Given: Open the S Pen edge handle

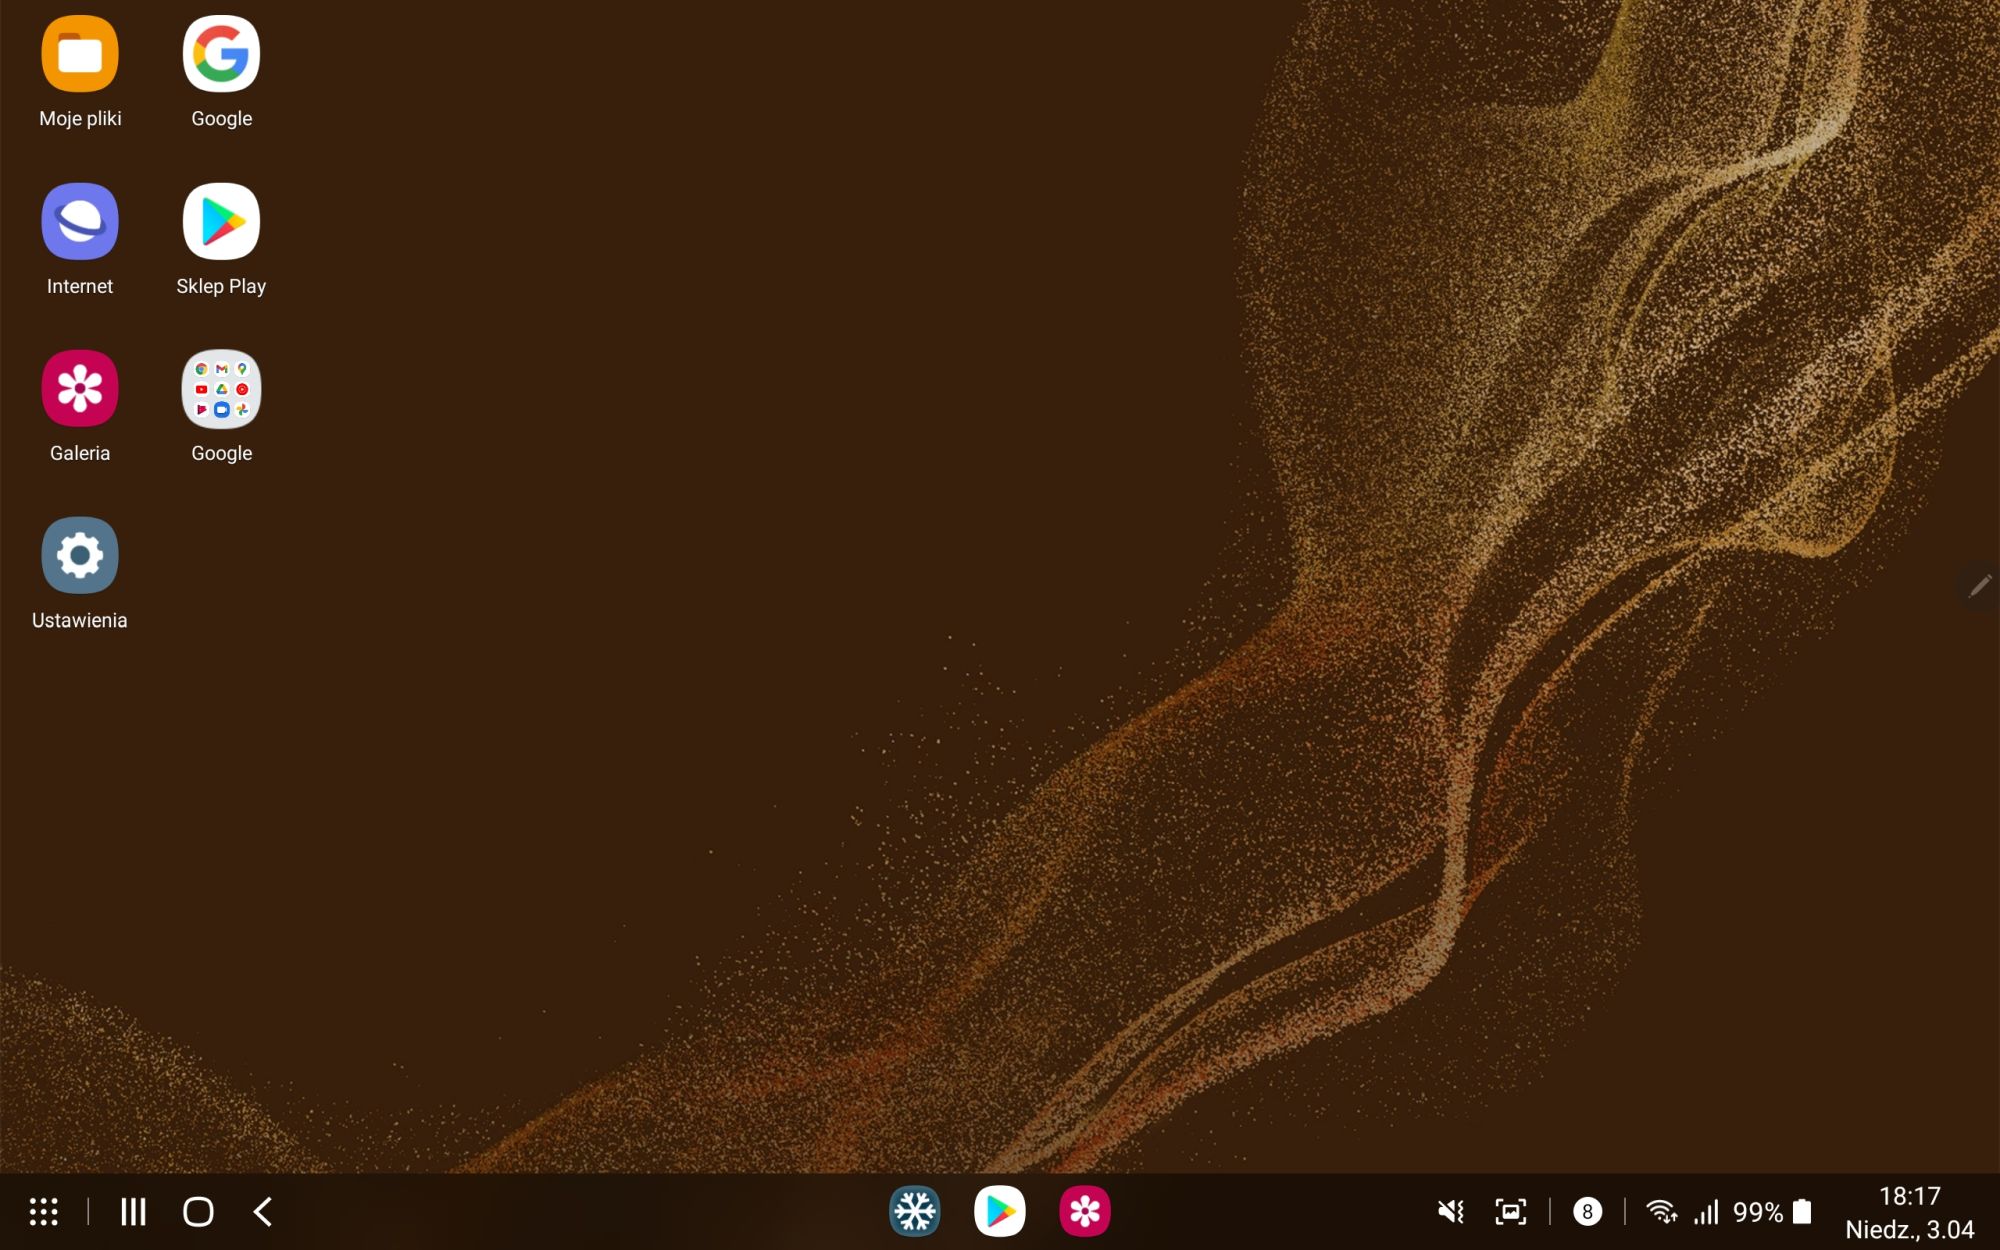Looking at the screenshot, I should click(x=1979, y=586).
